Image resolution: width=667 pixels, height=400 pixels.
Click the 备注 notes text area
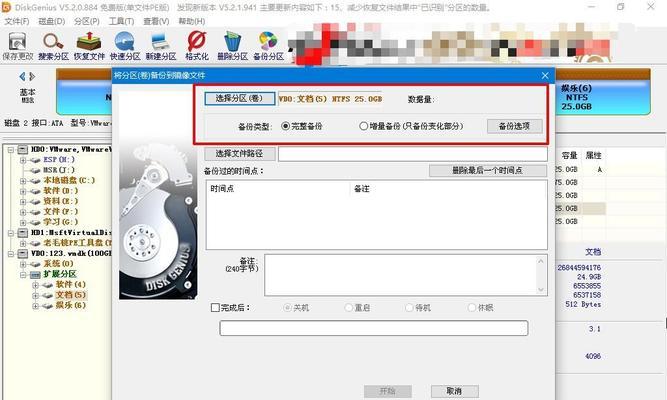(401, 275)
